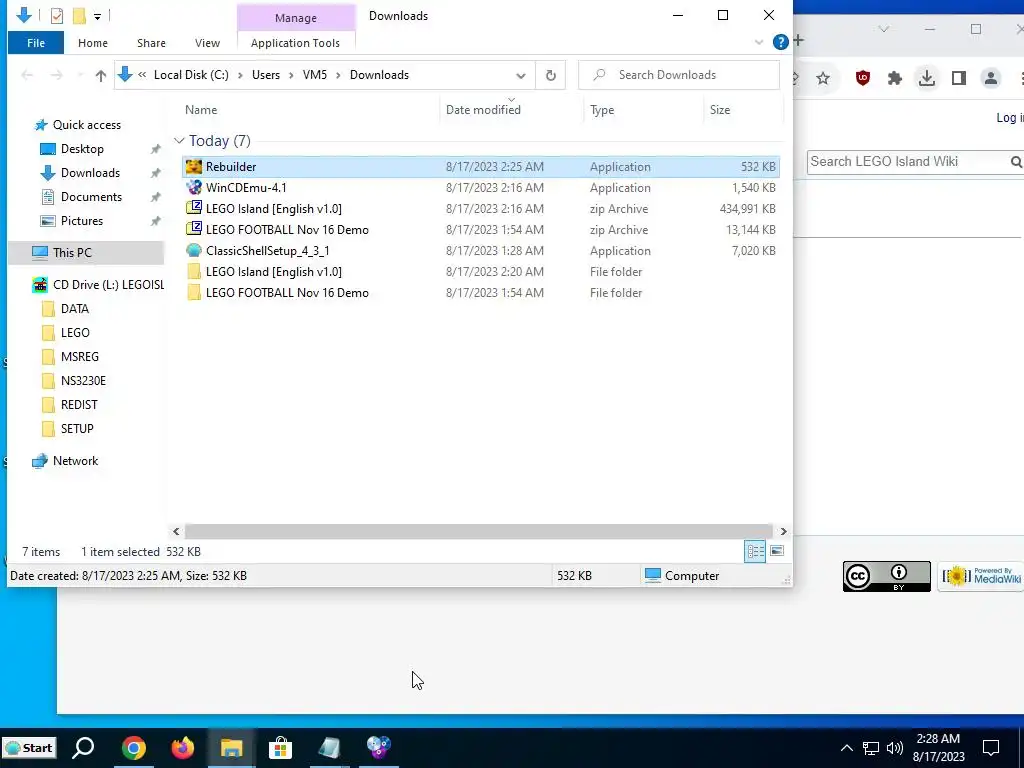Open uBlock Origin extension in browser
The image size is (1024, 768).
pos(863,78)
